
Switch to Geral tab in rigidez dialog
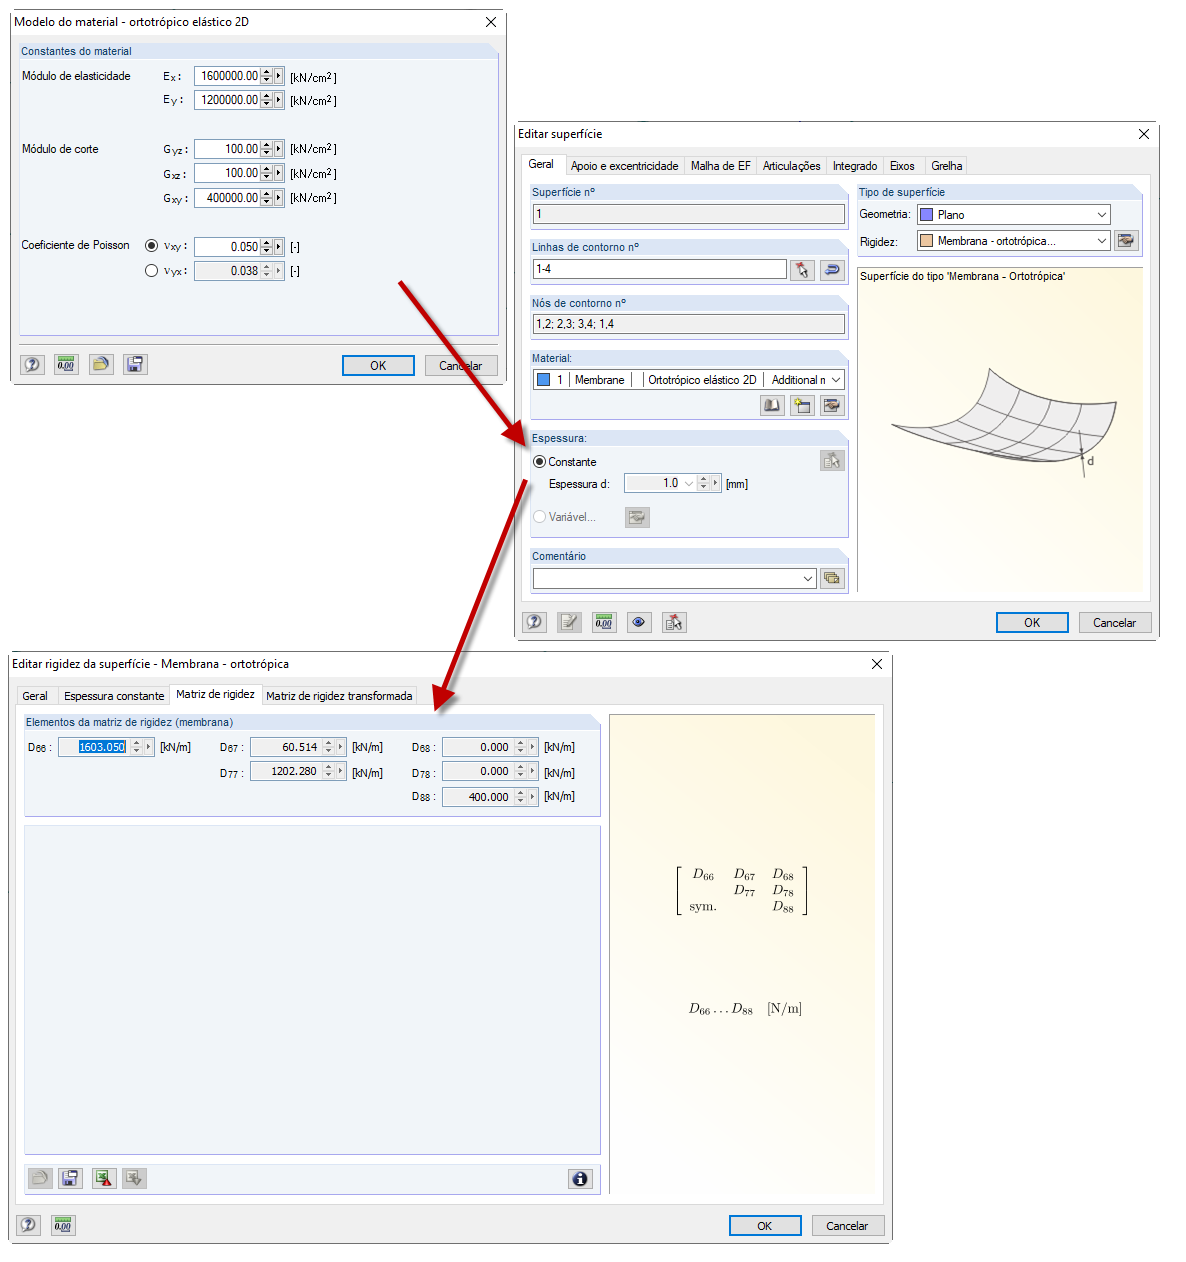(x=35, y=696)
